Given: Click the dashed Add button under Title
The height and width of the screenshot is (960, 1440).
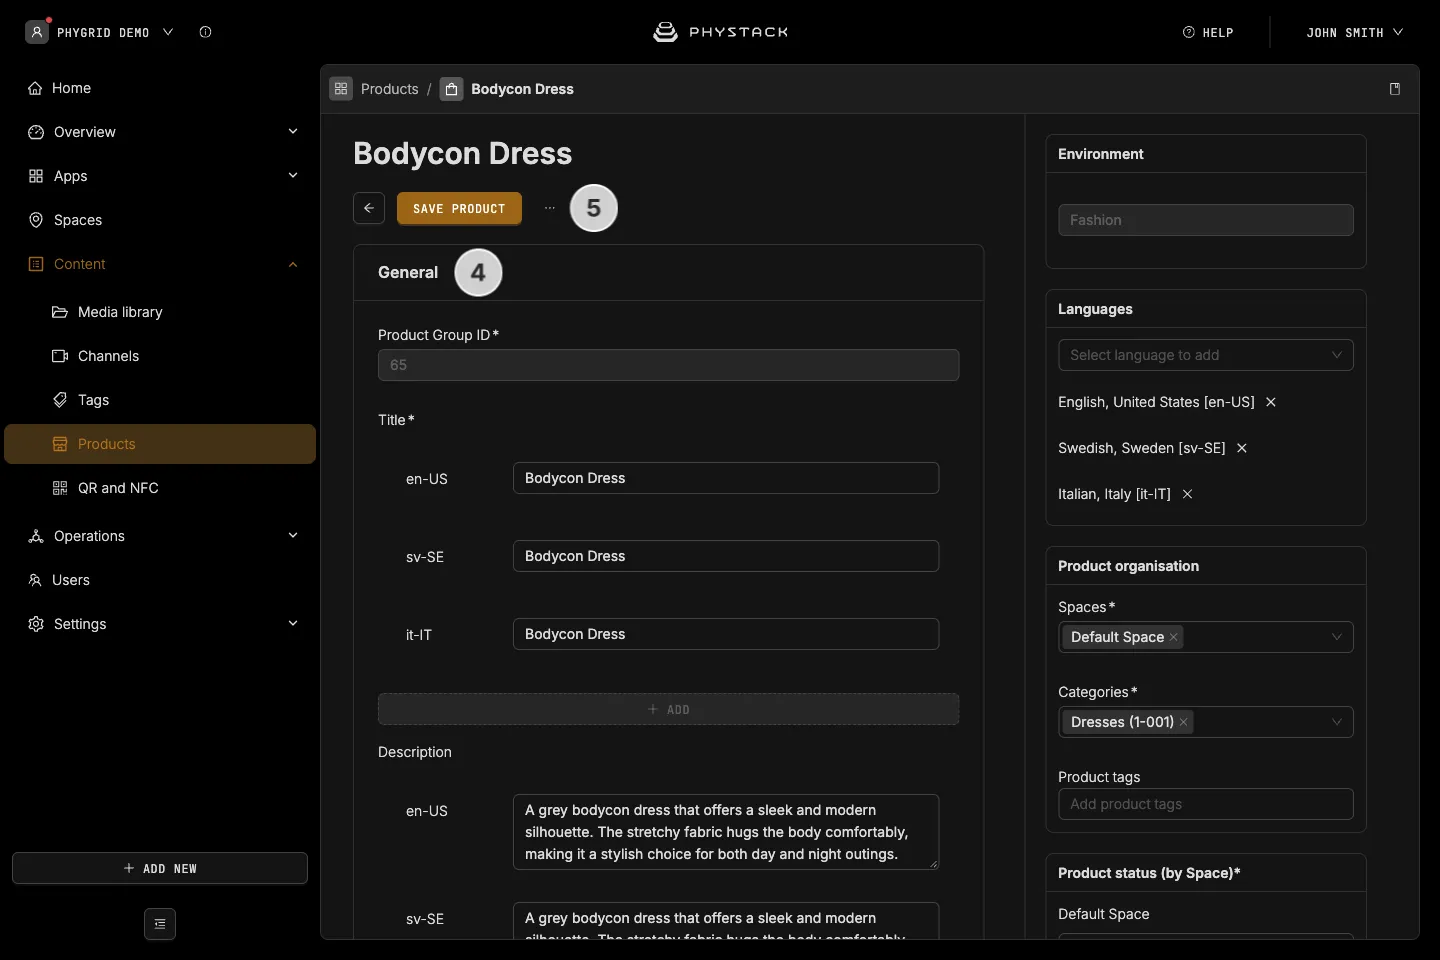Looking at the screenshot, I should pyautogui.click(x=668, y=709).
